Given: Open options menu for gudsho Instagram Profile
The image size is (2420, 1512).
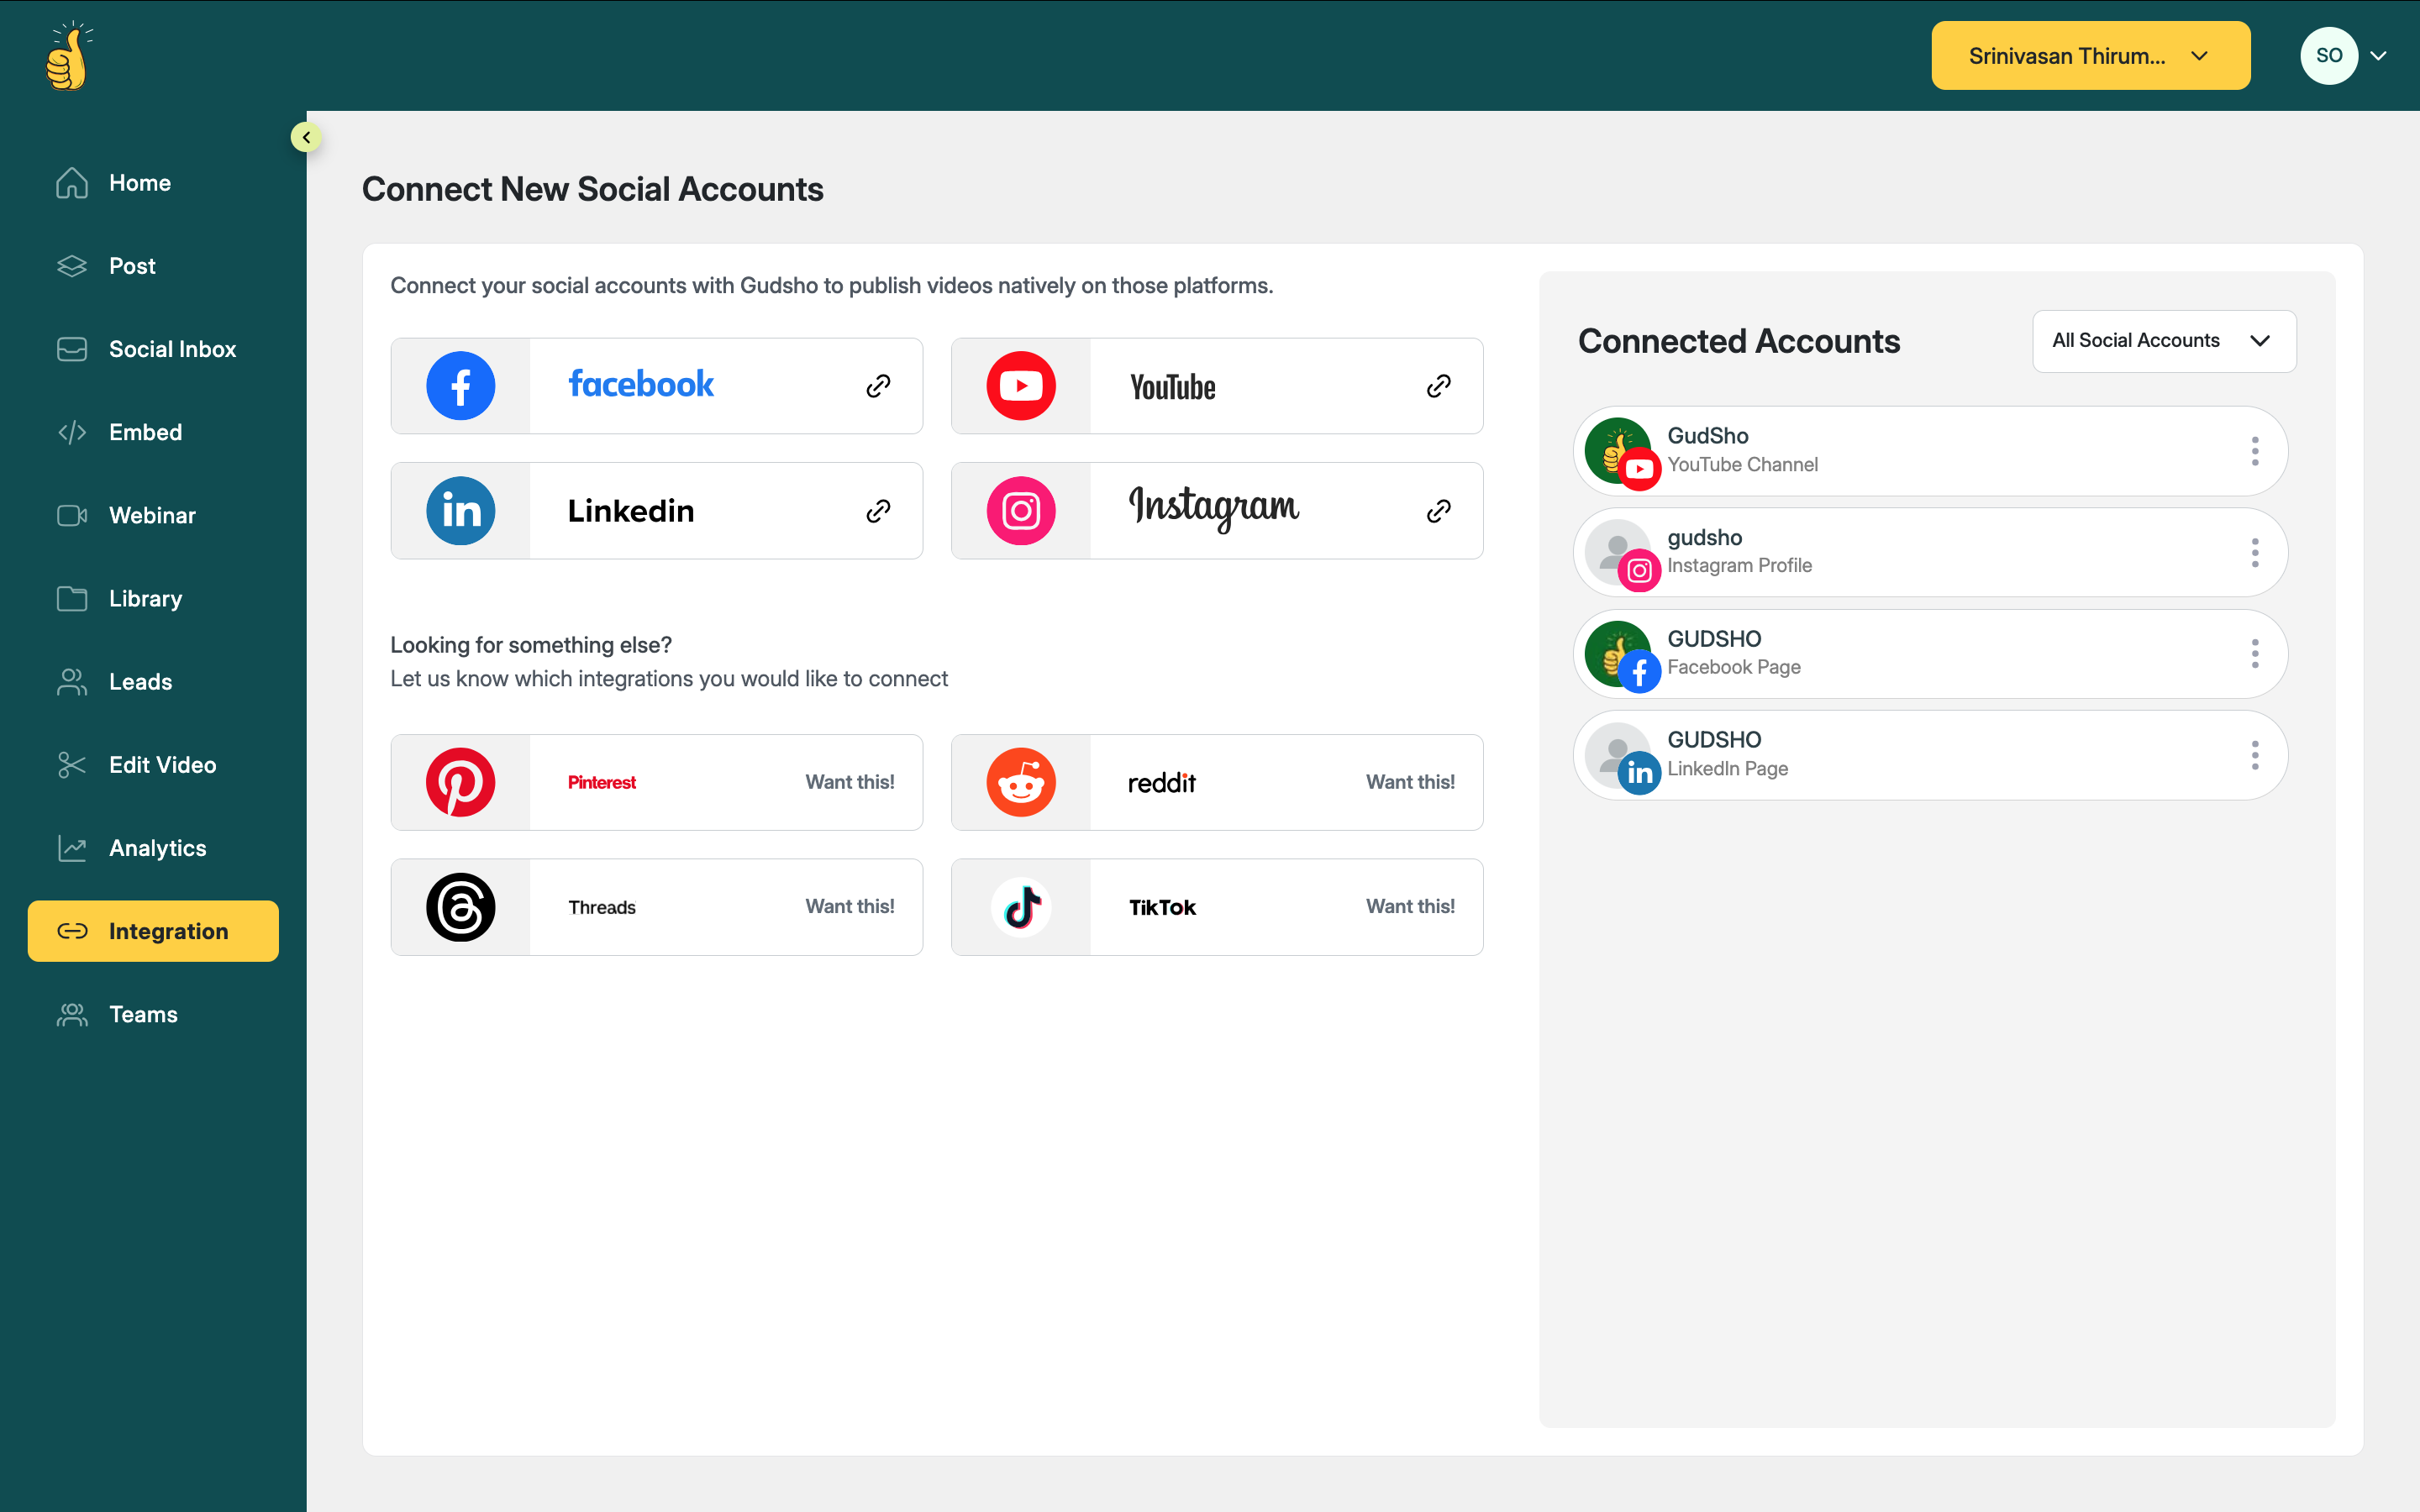Looking at the screenshot, I should point(2254,553).
